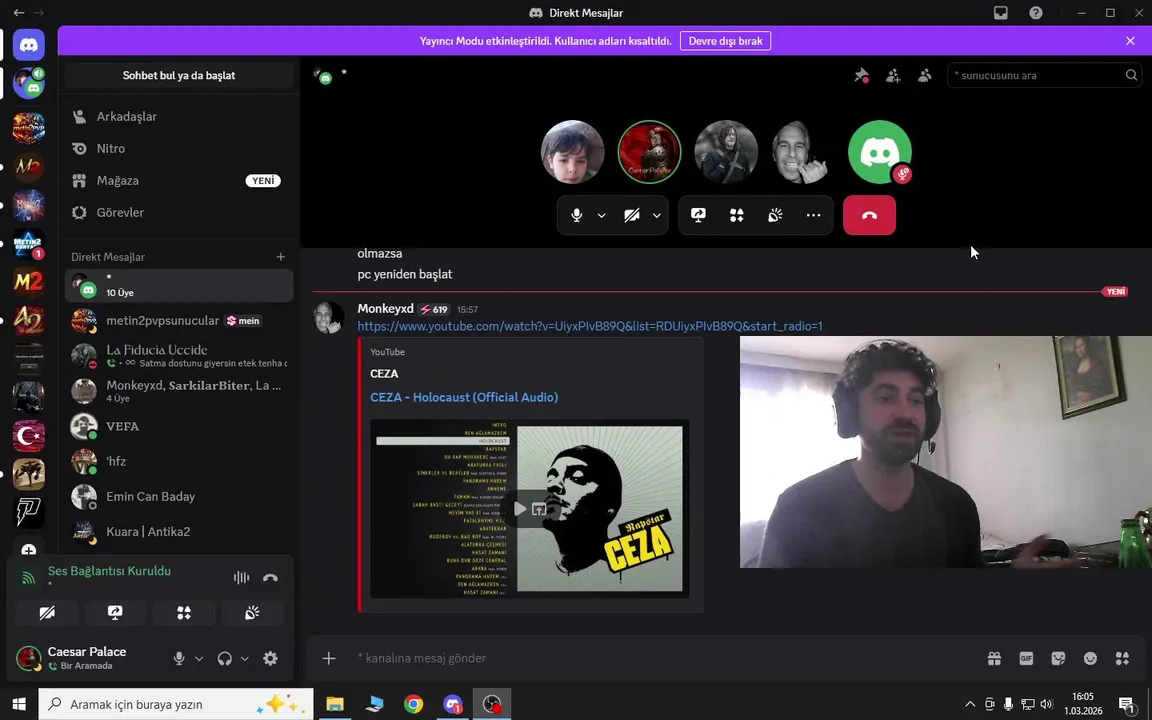Open Emin Can Baday direct message
The width and height of the screenshot is (1152, 720).
[179, 497]
